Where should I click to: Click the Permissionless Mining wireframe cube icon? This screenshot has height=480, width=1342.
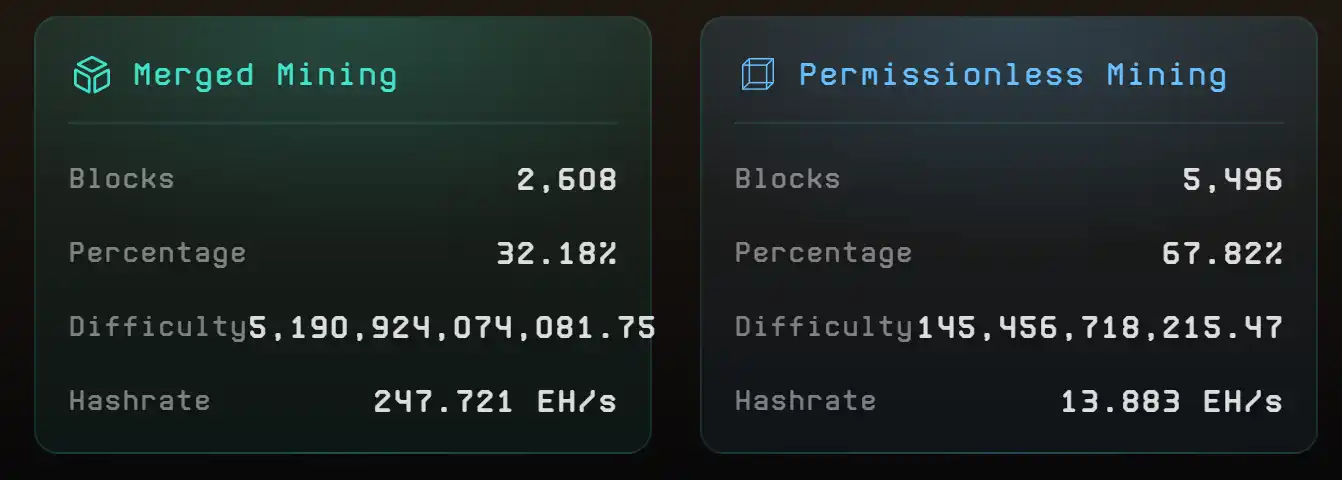757,75
